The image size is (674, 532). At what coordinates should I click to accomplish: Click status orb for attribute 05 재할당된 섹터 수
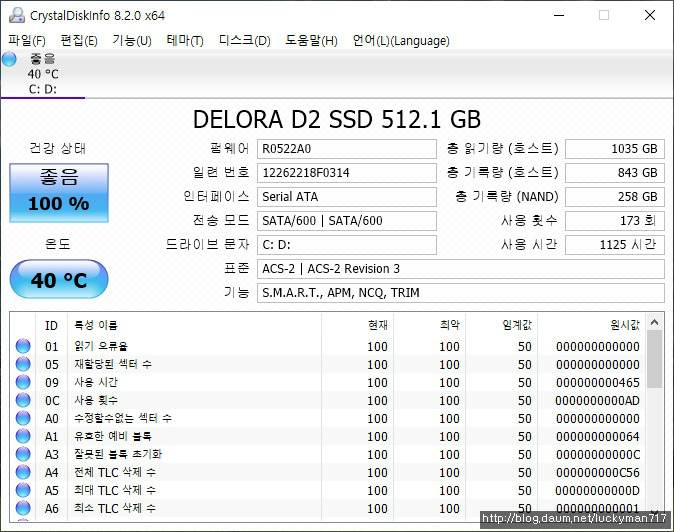point(23,364)
